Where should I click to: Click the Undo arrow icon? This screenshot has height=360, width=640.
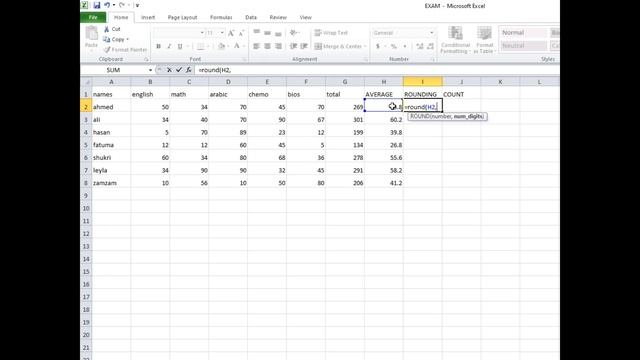point(107,5)
